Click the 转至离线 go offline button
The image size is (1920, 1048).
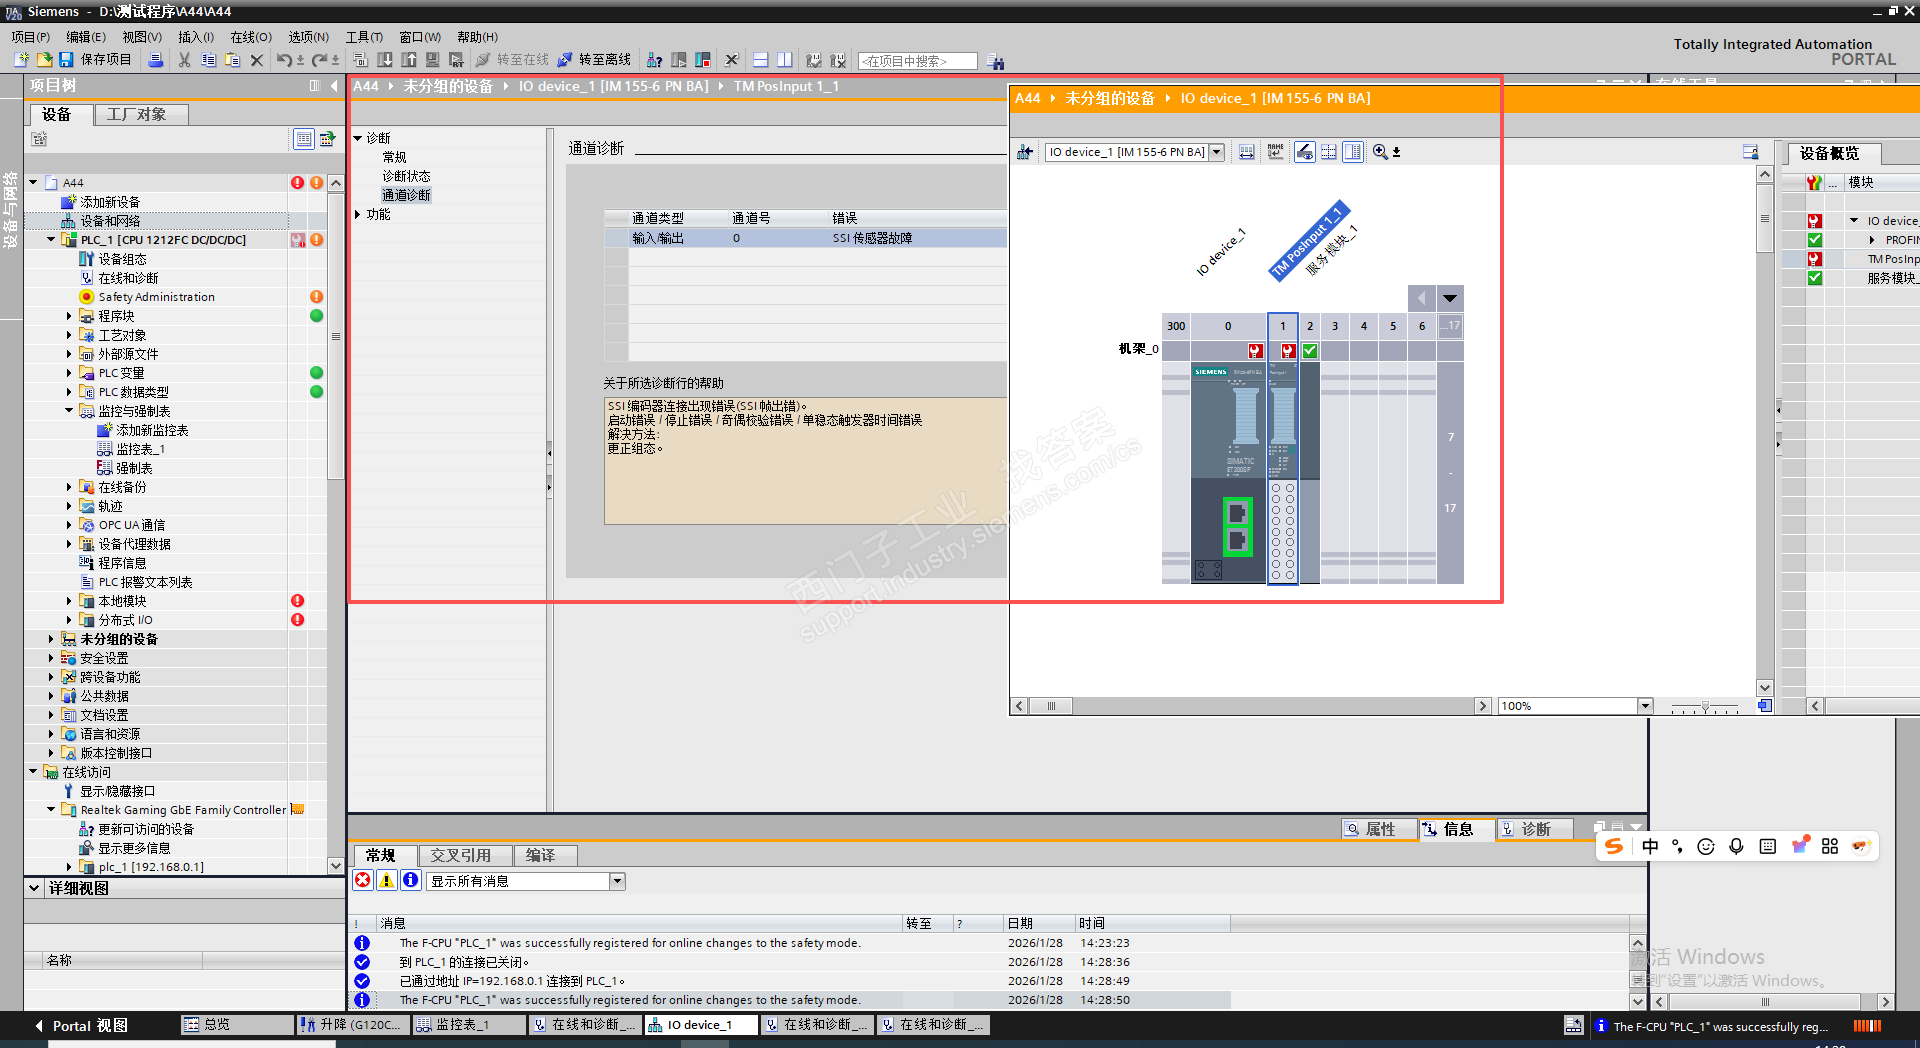(x=594, y=60)
